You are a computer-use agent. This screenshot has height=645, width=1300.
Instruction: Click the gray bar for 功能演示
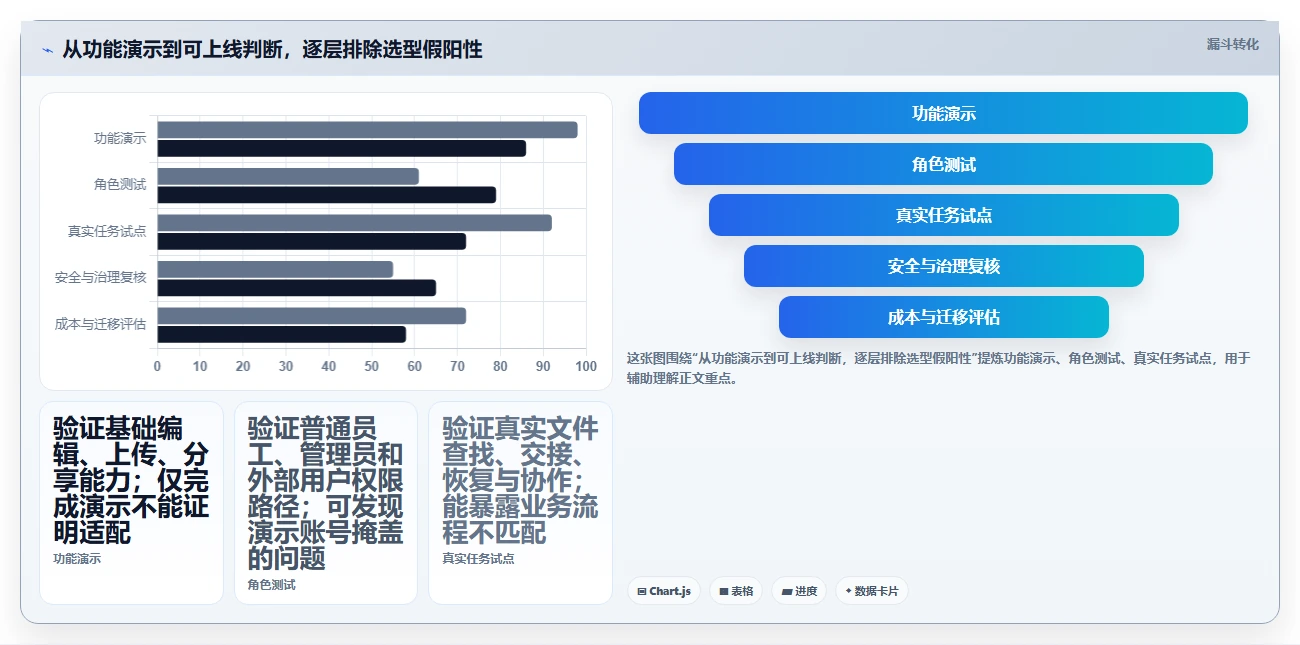pyautogui.click(x=367, y=130)
